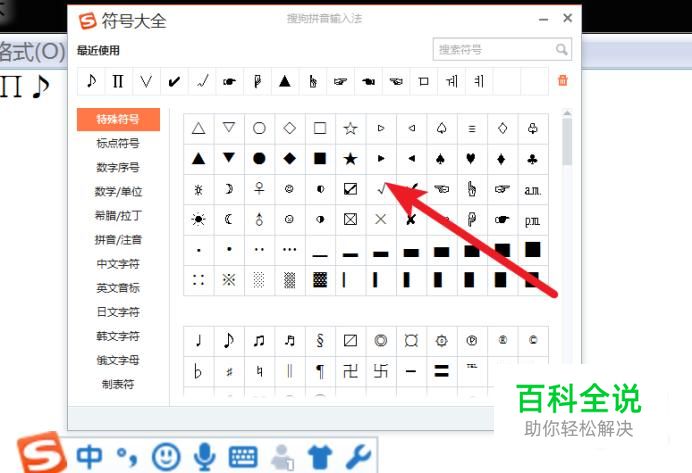The width and height of the screenshot is (692, 473).
Task: Toggle the punctuation mode button
Action: [127, 457]
